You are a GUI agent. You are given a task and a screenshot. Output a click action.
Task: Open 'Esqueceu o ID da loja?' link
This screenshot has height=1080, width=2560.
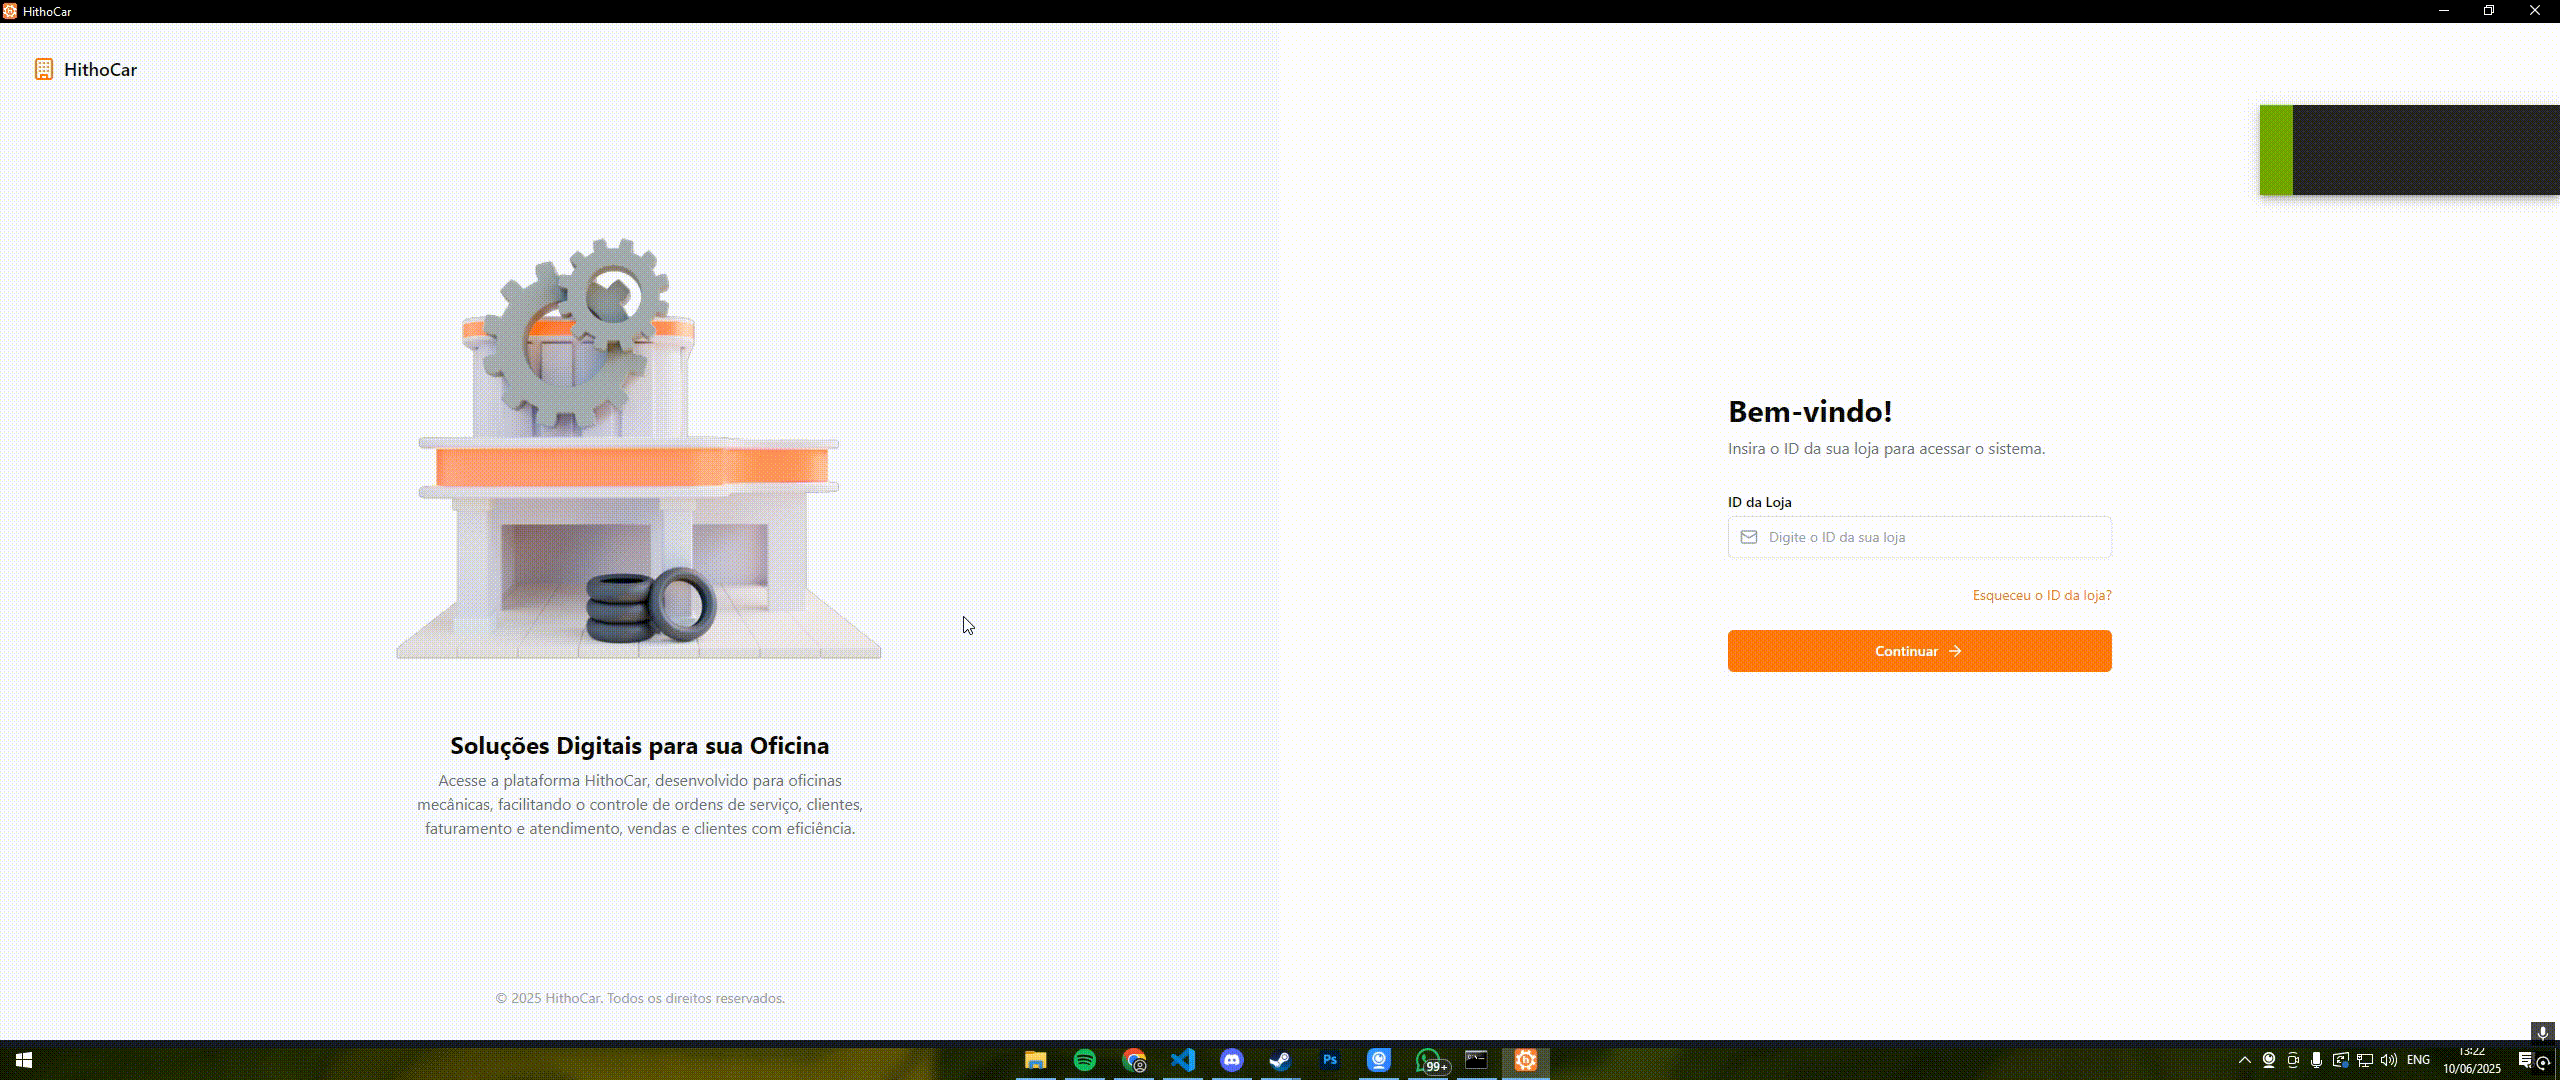[x=2041, y=595]
